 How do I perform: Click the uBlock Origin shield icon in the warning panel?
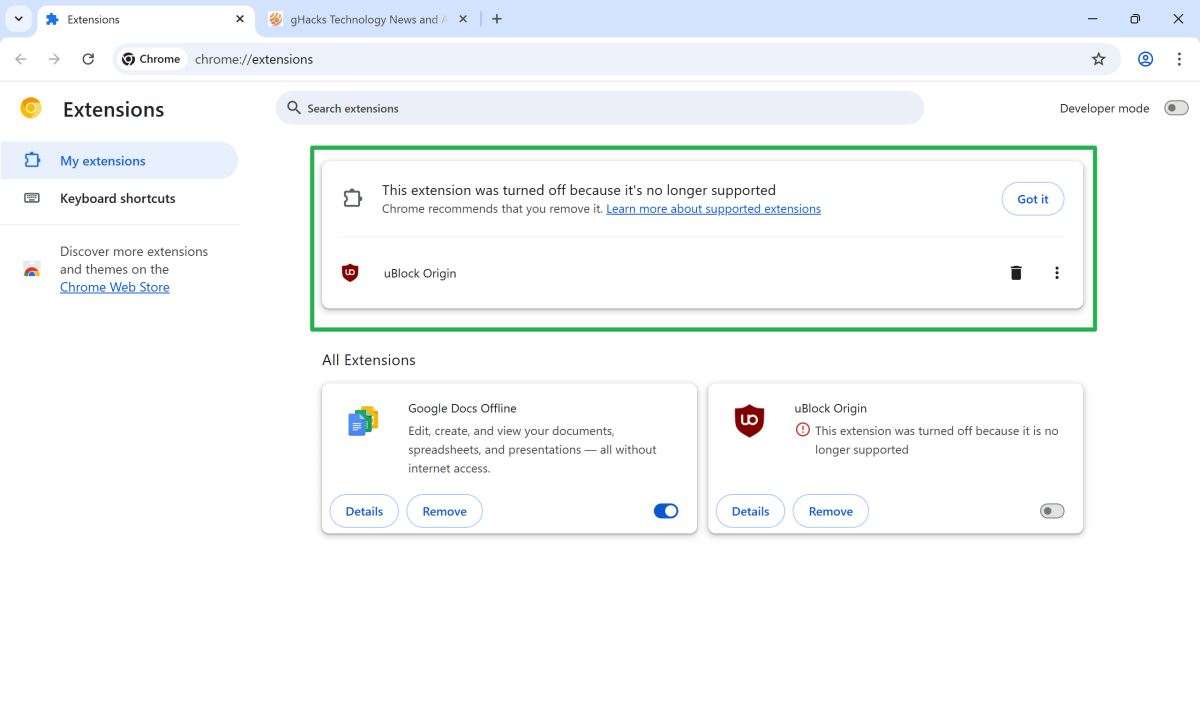[x=350, y=273]
